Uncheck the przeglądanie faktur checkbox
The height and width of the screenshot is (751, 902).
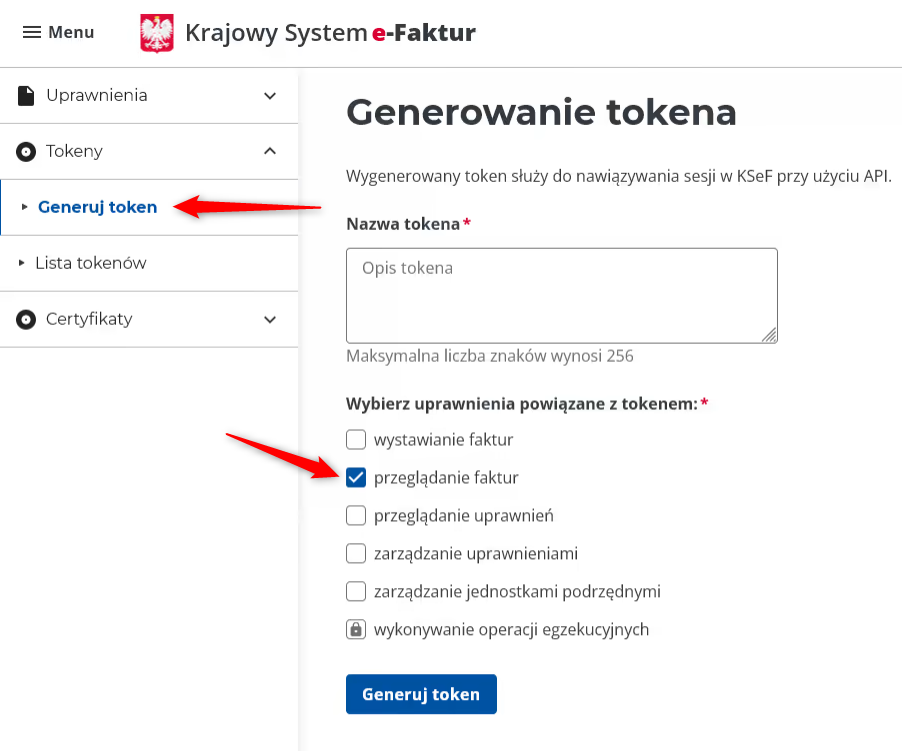click(356, 478)
